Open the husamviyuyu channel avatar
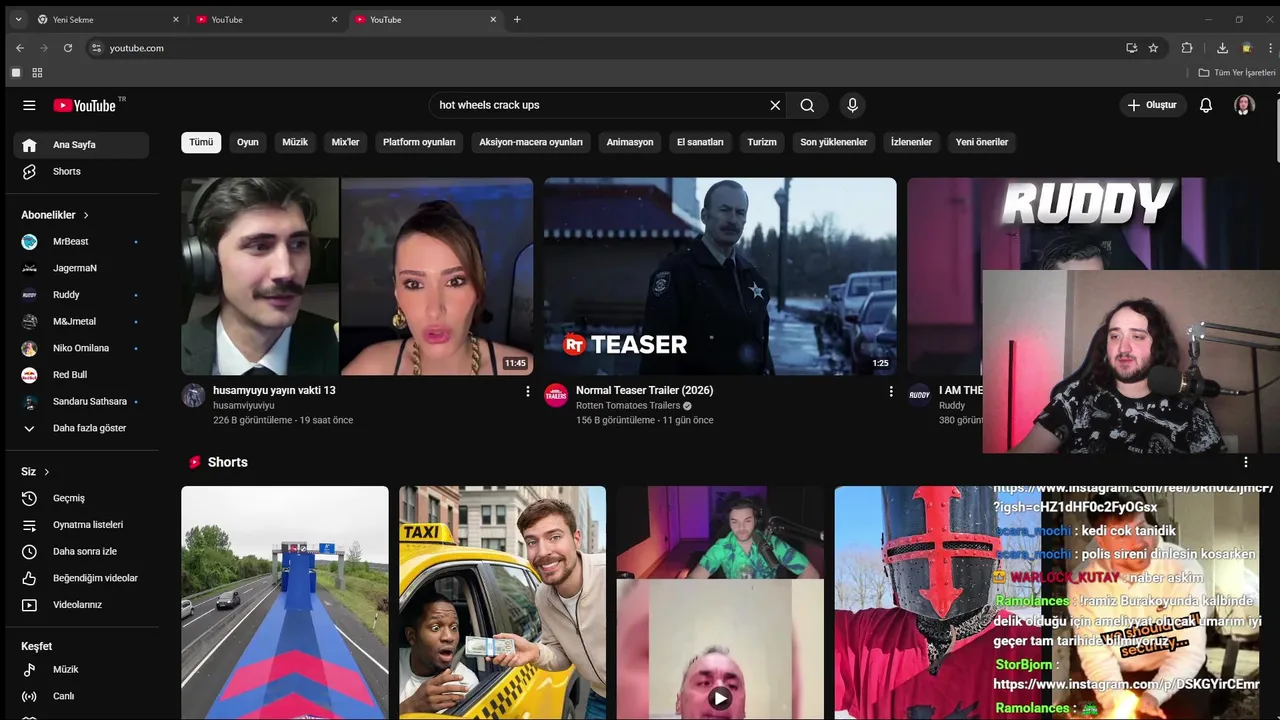The height and width of the screenshot is (720, 1280). pyautogui.click(x=193, y=395)
